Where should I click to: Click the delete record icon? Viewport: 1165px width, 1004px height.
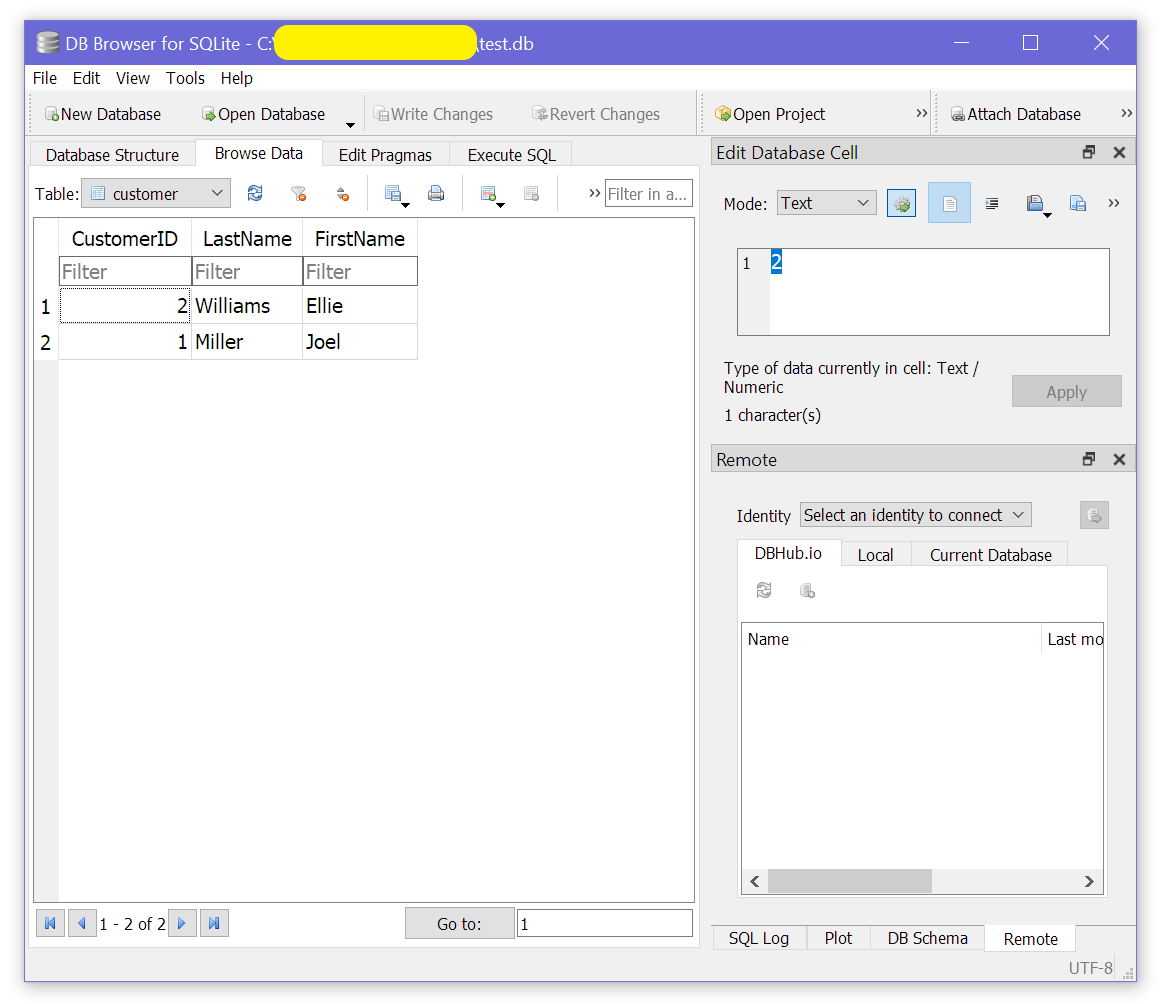point(531,194)
